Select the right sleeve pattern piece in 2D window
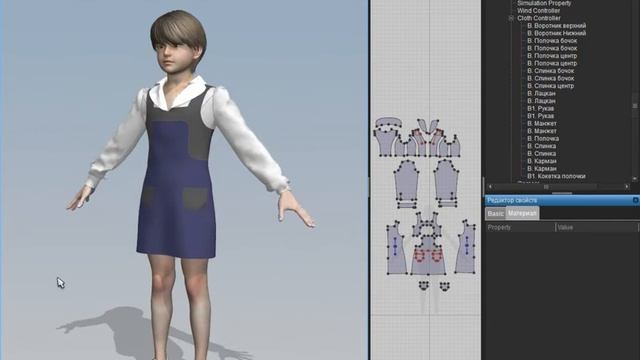Viewport: 640px width, 360px height. coord(446,180)
